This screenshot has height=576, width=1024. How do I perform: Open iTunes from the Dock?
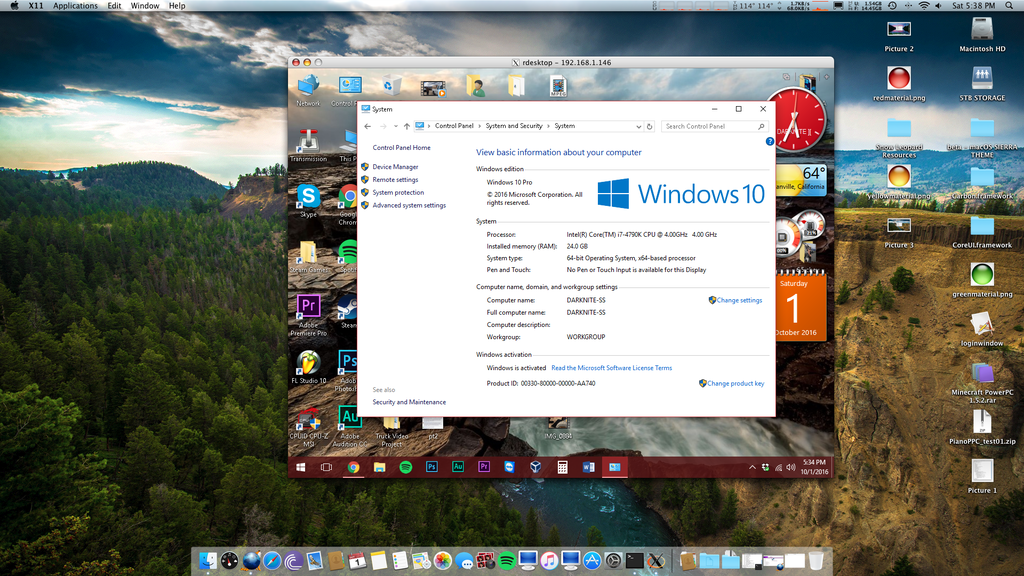click(549, 560)
